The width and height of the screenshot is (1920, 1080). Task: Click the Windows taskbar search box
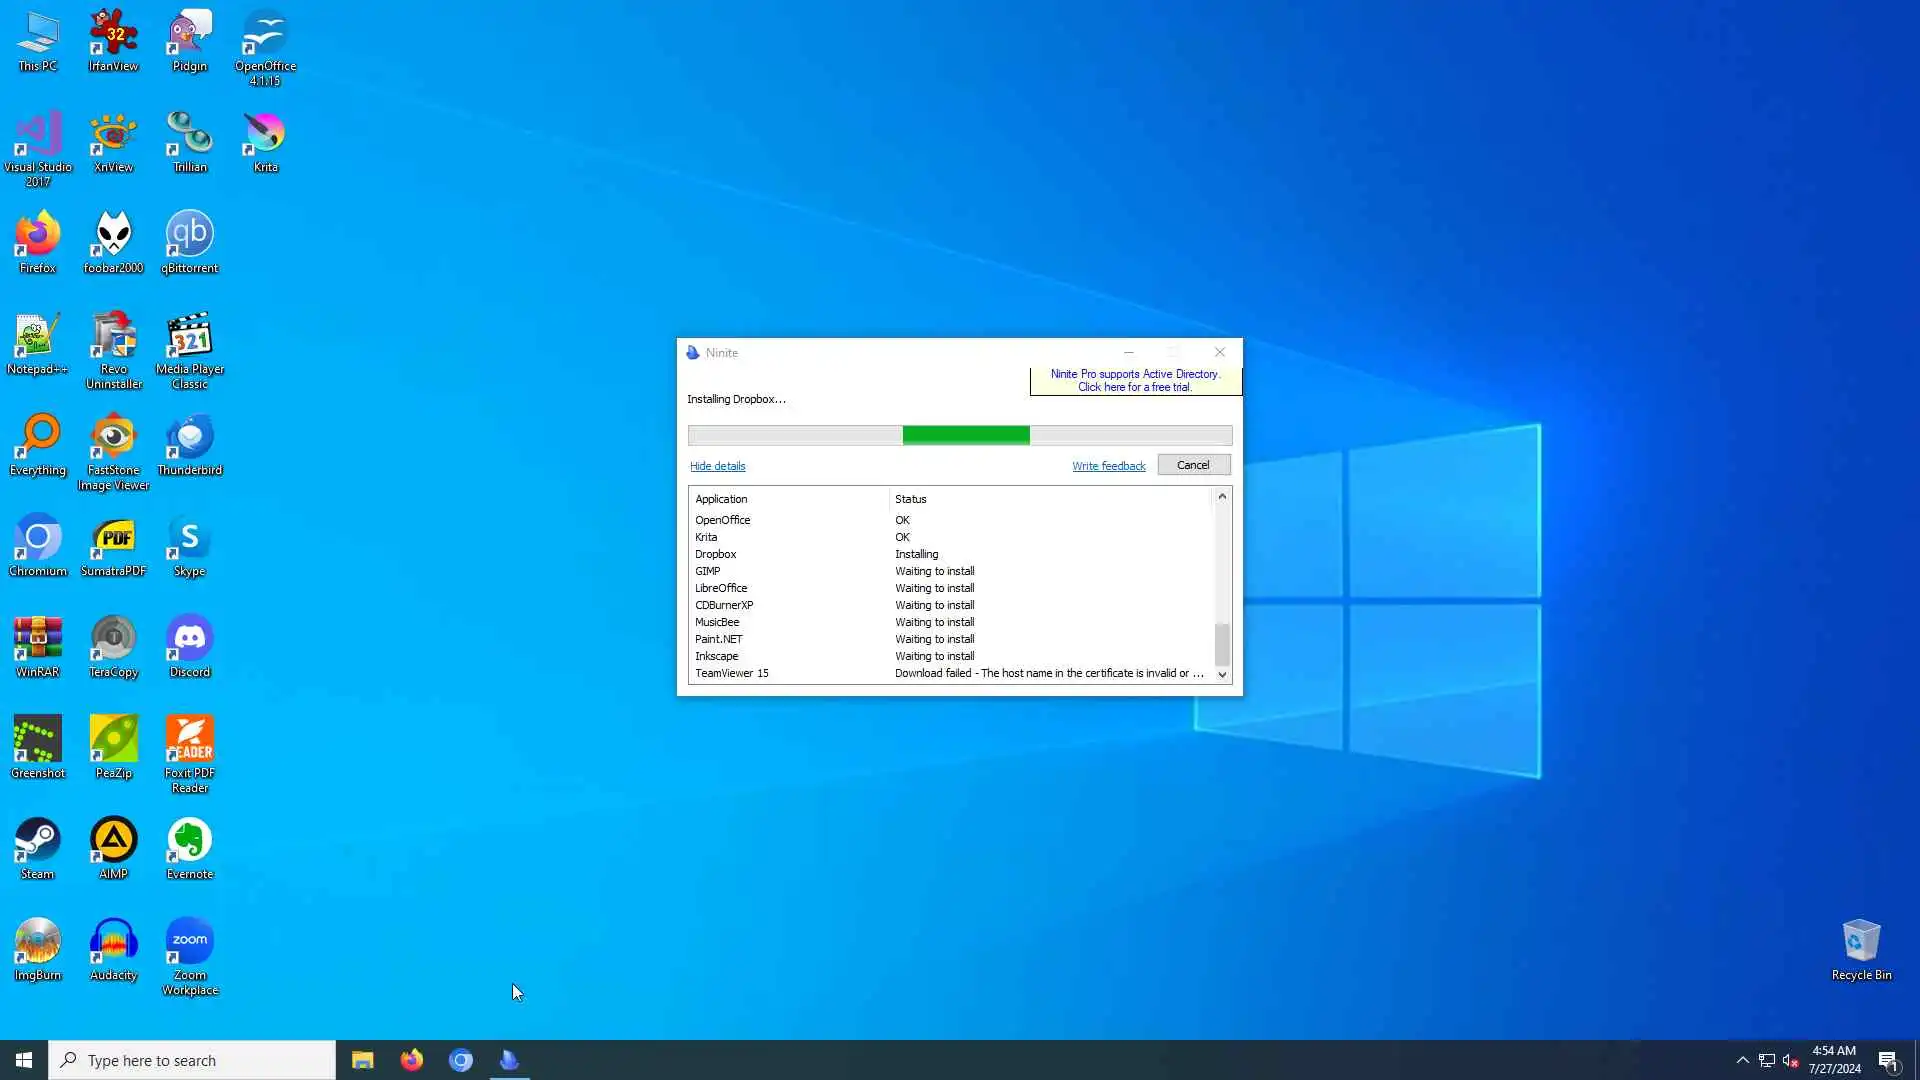pyautogui.click(x=192, y=1060)
